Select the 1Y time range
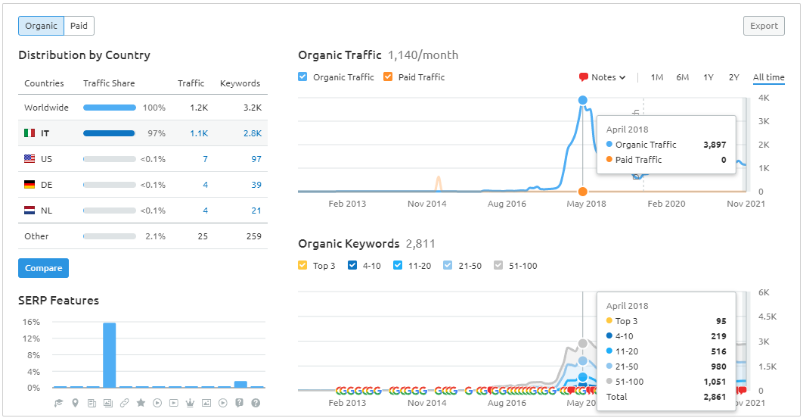The width and height of the screenshot is (803, 418). [x=708, y=77]
